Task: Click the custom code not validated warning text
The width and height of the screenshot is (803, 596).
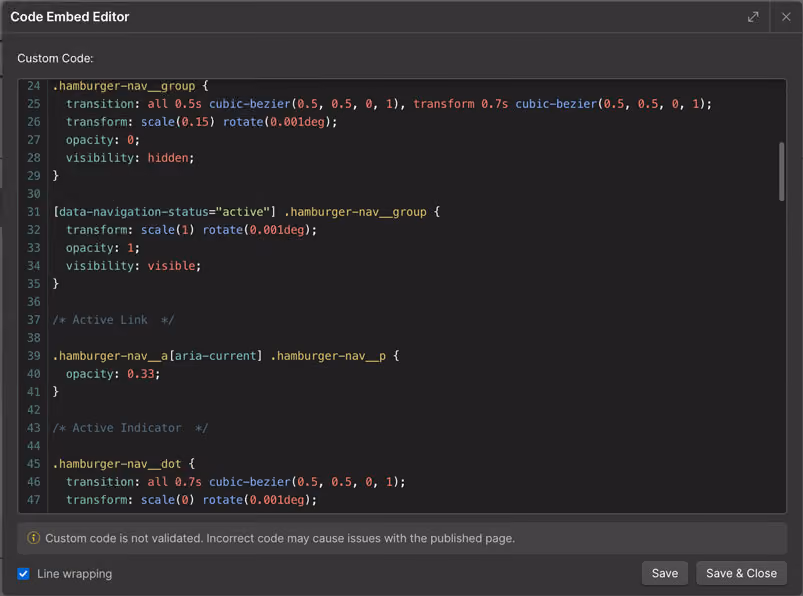Action: click(280, 538)
